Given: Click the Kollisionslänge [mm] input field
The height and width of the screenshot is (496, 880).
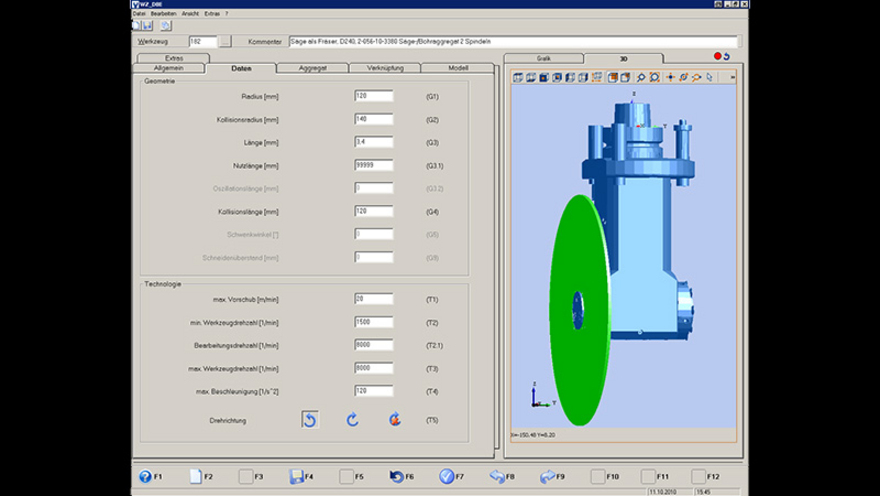Looking at the screenshot, I should [x=374, y=211].
